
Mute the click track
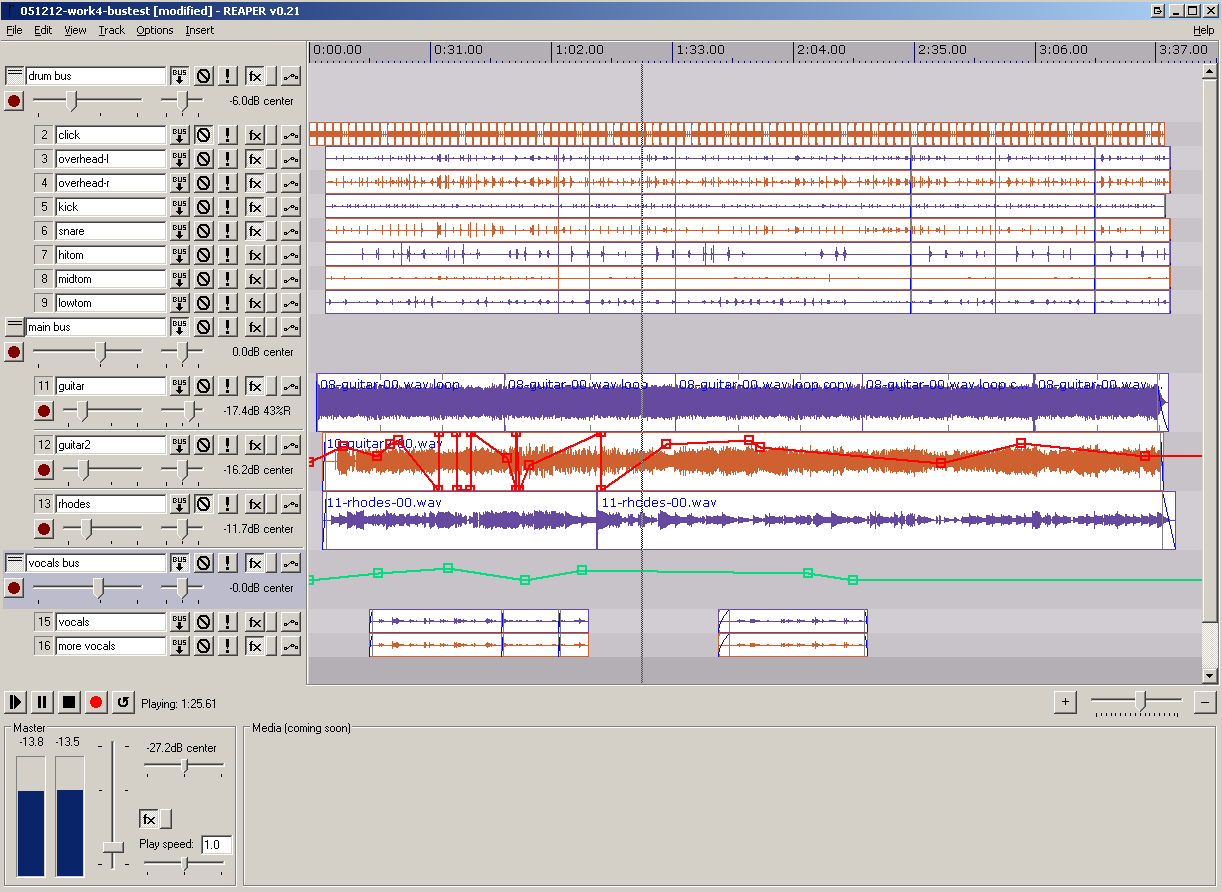point(203,135)
